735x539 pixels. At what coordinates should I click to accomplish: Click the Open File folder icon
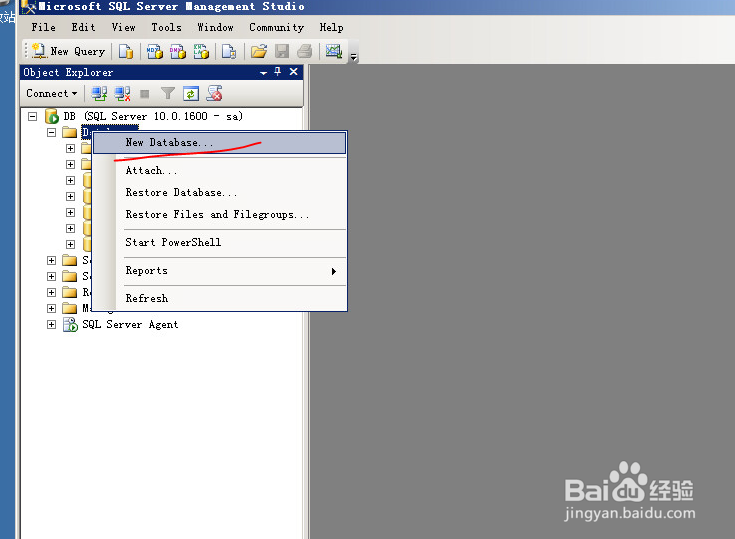pyautogui.click(x=258, y=51)
